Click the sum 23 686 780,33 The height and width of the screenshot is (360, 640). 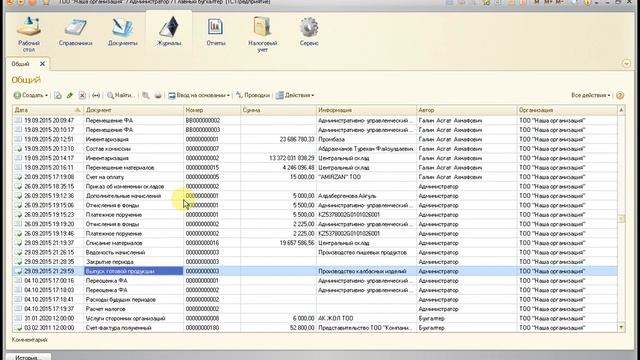tap(297, 139)
